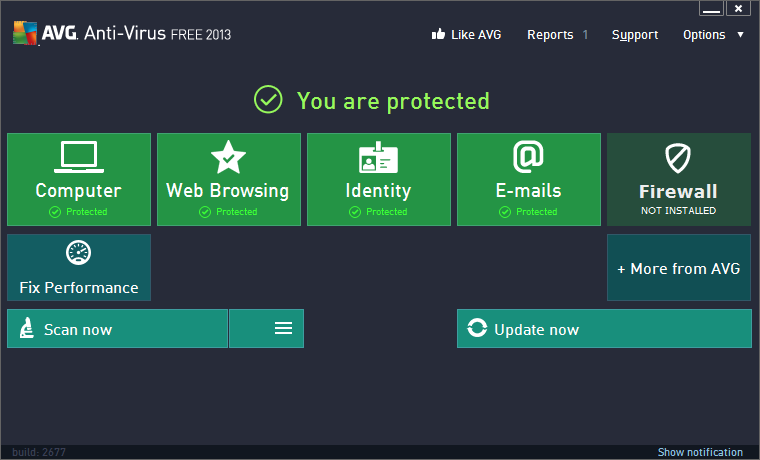Click the Show notification link
Image resolution: width=760 pixels, height=460 pixels.
pos(700,452)
